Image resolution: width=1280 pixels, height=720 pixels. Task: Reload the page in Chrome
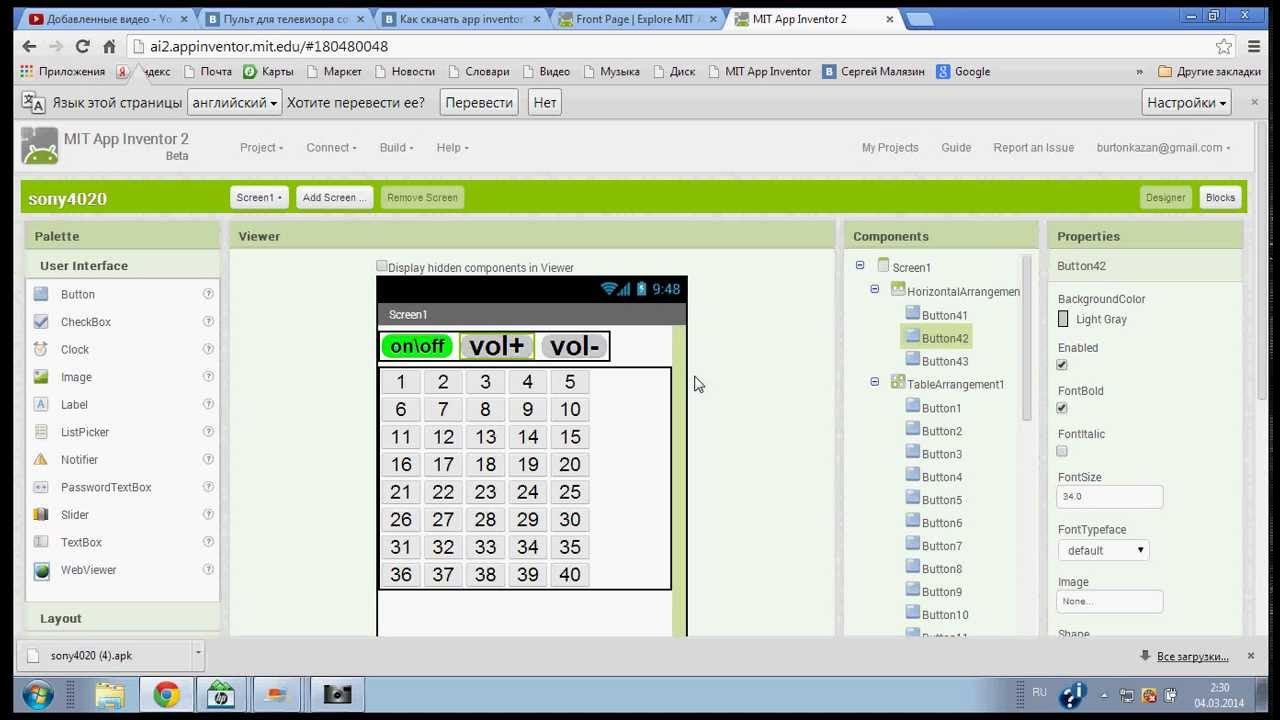click(x=82, y=46)
